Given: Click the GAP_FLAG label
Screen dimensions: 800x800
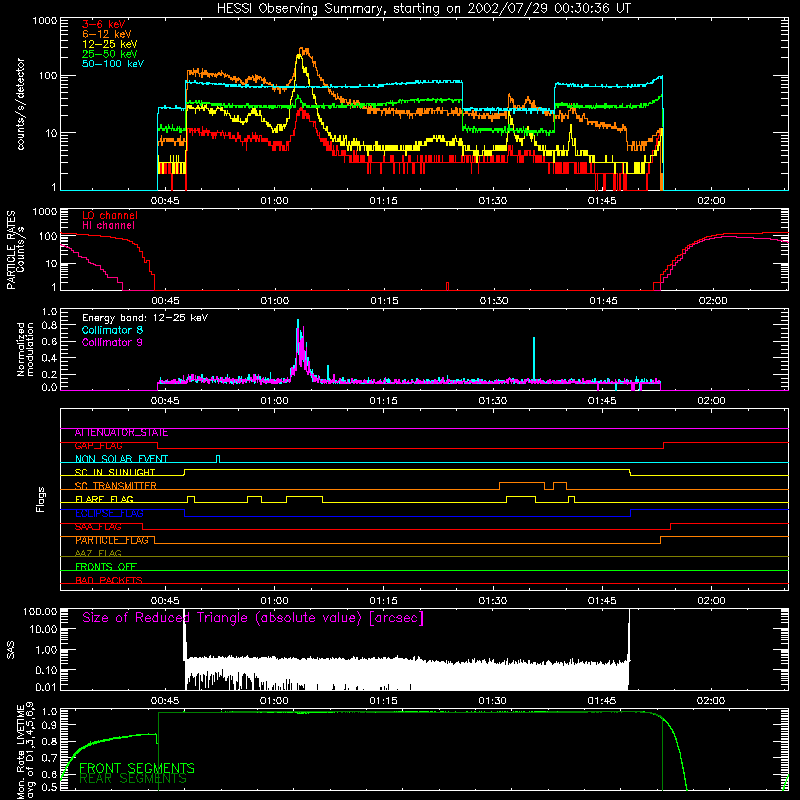Looking at the screenshot, I should coord(98,446).
